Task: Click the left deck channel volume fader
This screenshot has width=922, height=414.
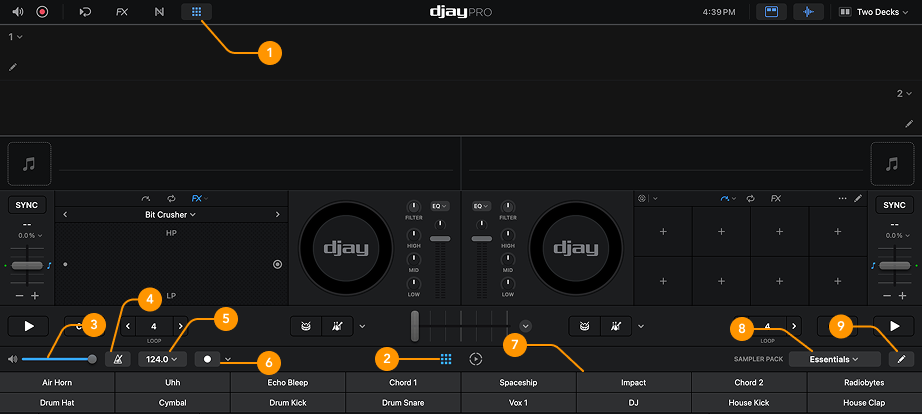Action: tap(440, 239)
